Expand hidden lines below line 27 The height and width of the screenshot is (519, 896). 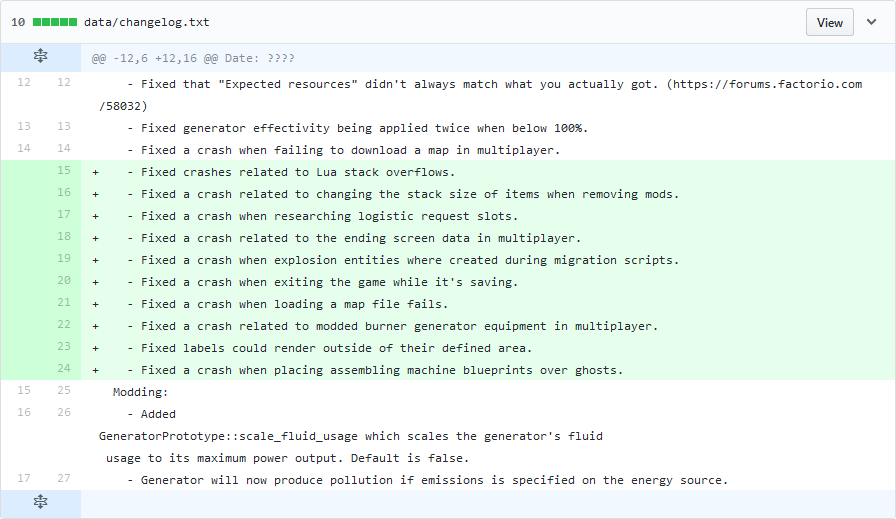pos(41,502)
